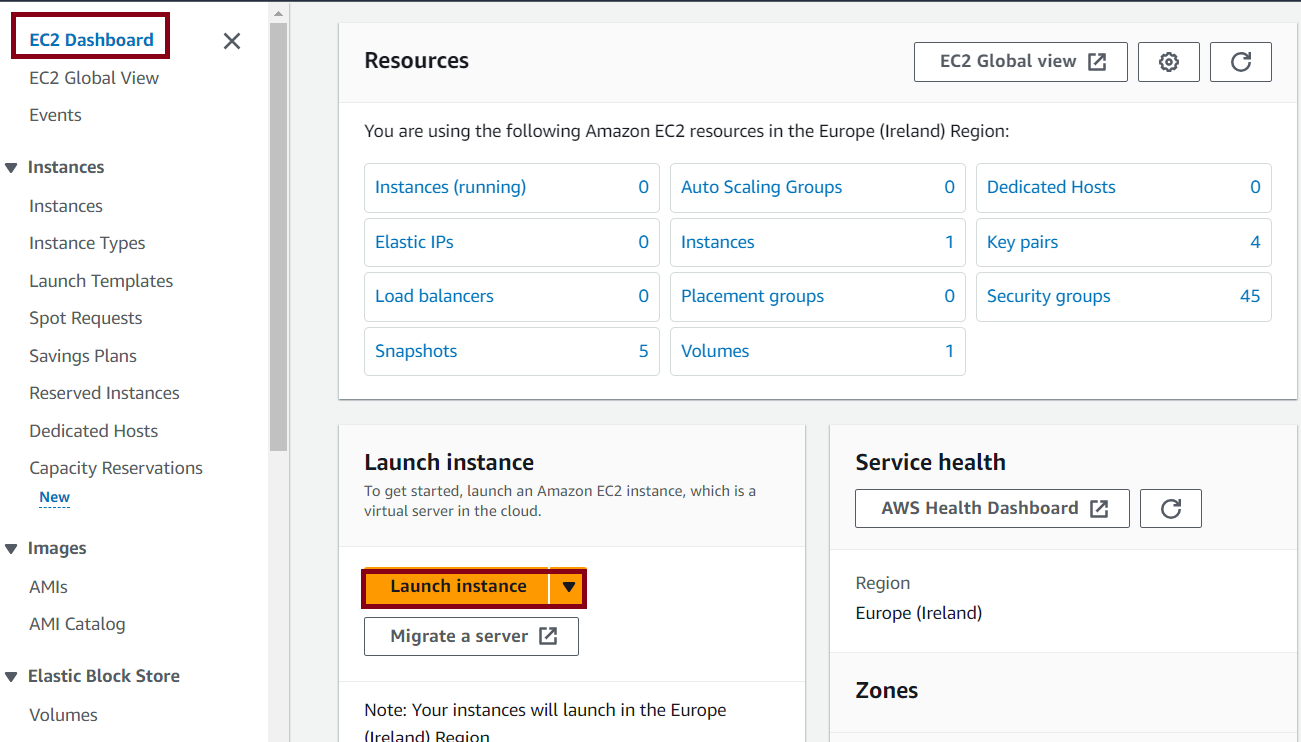Refresh the Resources panel
Viewport: 1301px width, 742px height.
(x=1240, y=61)
